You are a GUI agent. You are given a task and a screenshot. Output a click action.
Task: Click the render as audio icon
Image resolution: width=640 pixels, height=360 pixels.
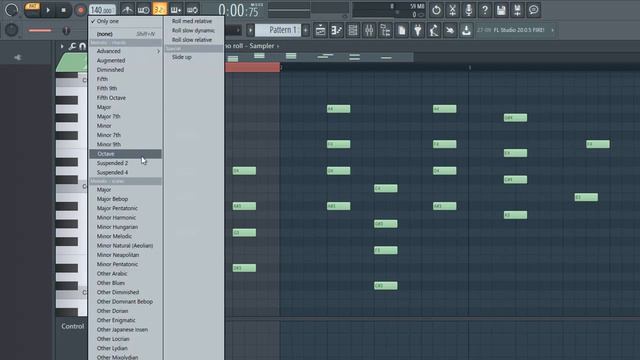(517, 10)
